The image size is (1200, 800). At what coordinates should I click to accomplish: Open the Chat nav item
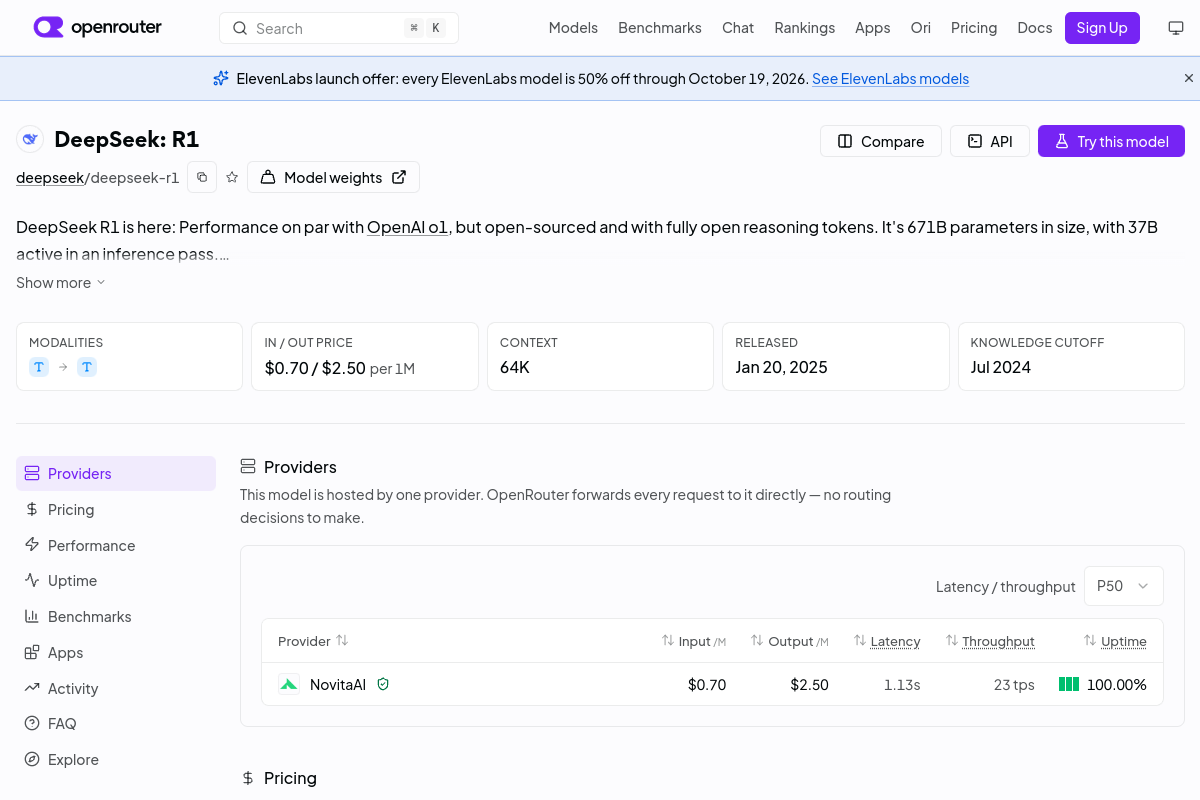point(738,28)
